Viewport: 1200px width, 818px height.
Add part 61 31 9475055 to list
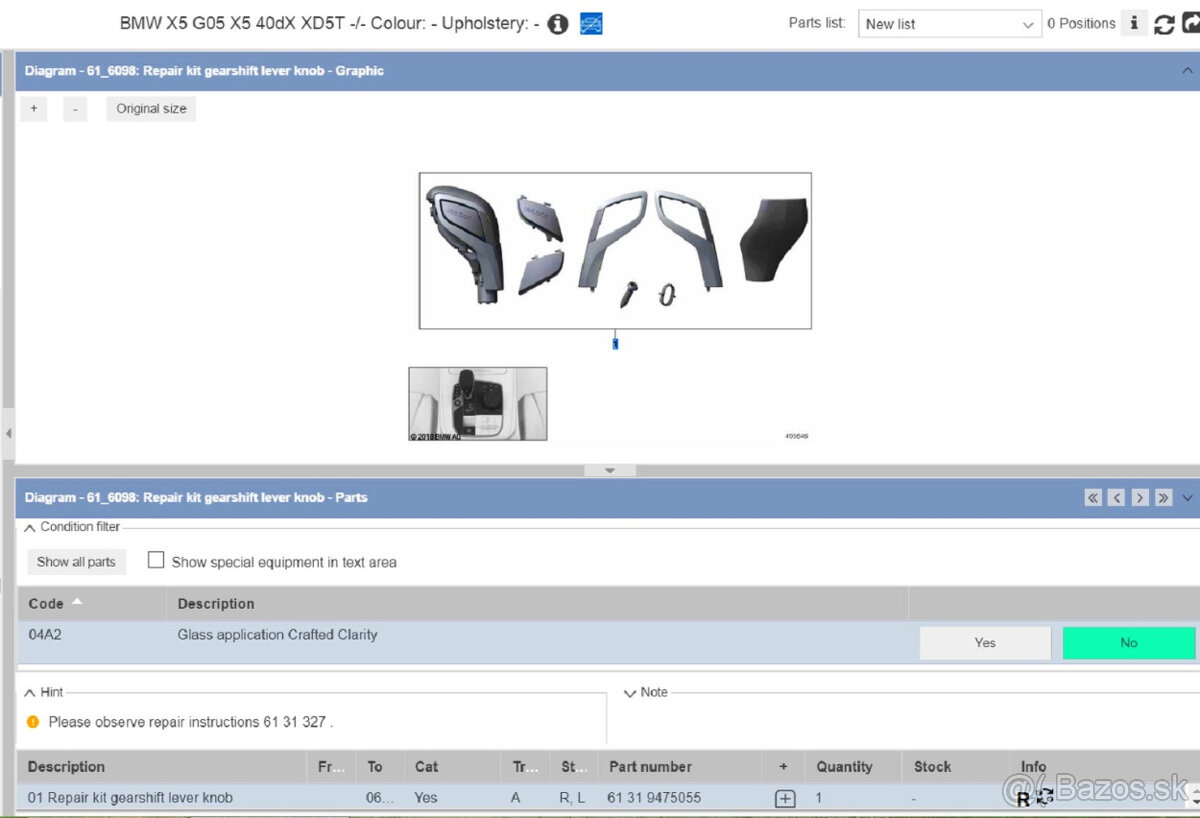785,798
